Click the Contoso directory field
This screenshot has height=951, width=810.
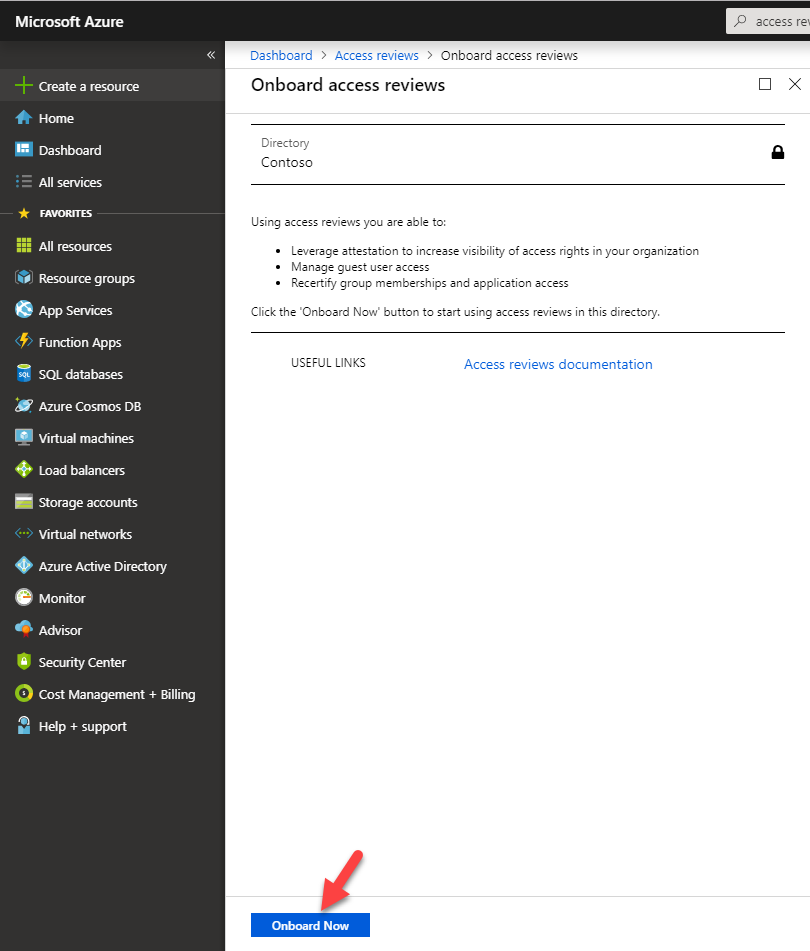click(518, 154)
